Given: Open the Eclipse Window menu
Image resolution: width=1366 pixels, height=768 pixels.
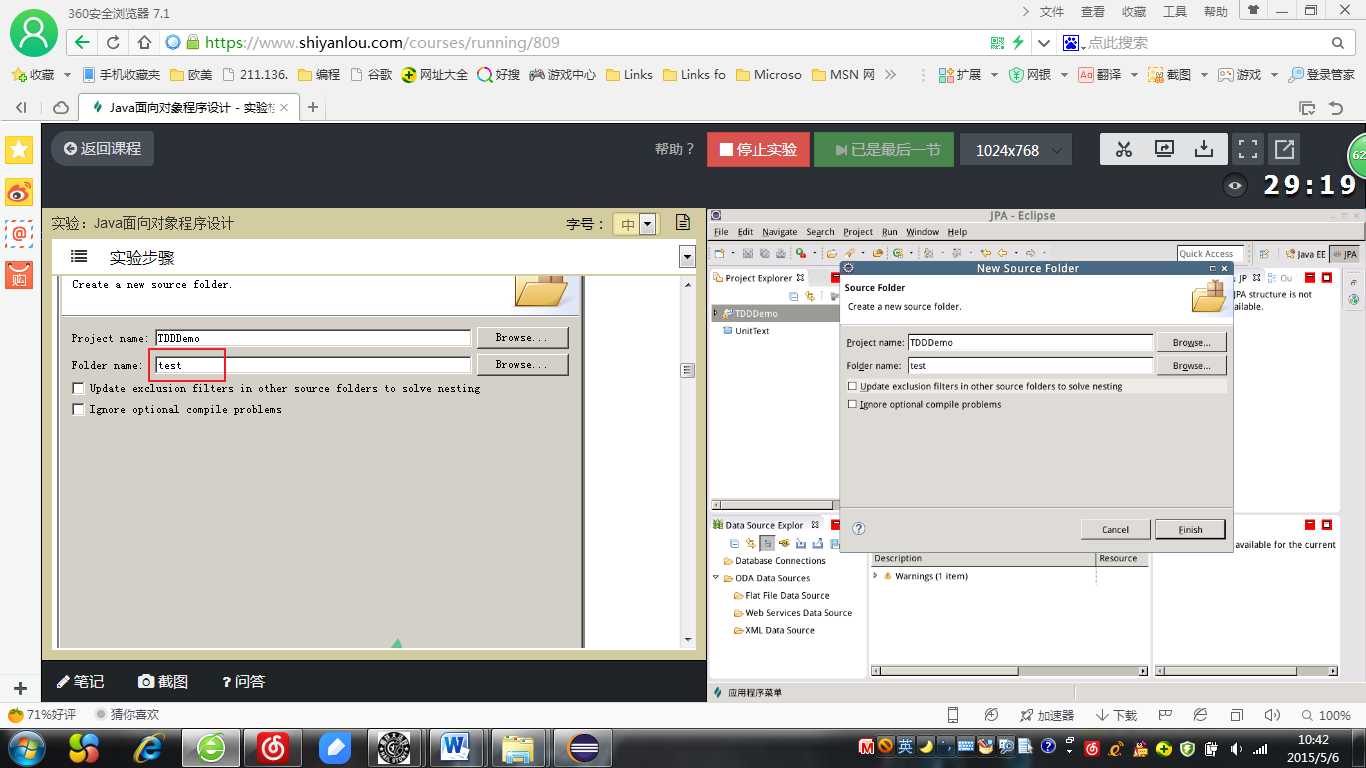Looking at the screenshot, I should click(922, 232).
